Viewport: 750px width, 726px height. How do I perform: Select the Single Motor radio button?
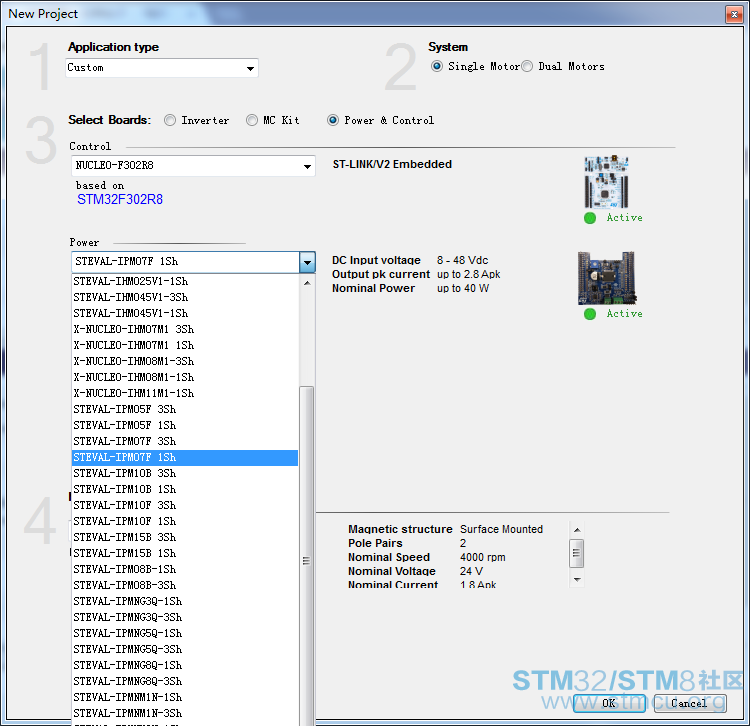pos(437,66)
